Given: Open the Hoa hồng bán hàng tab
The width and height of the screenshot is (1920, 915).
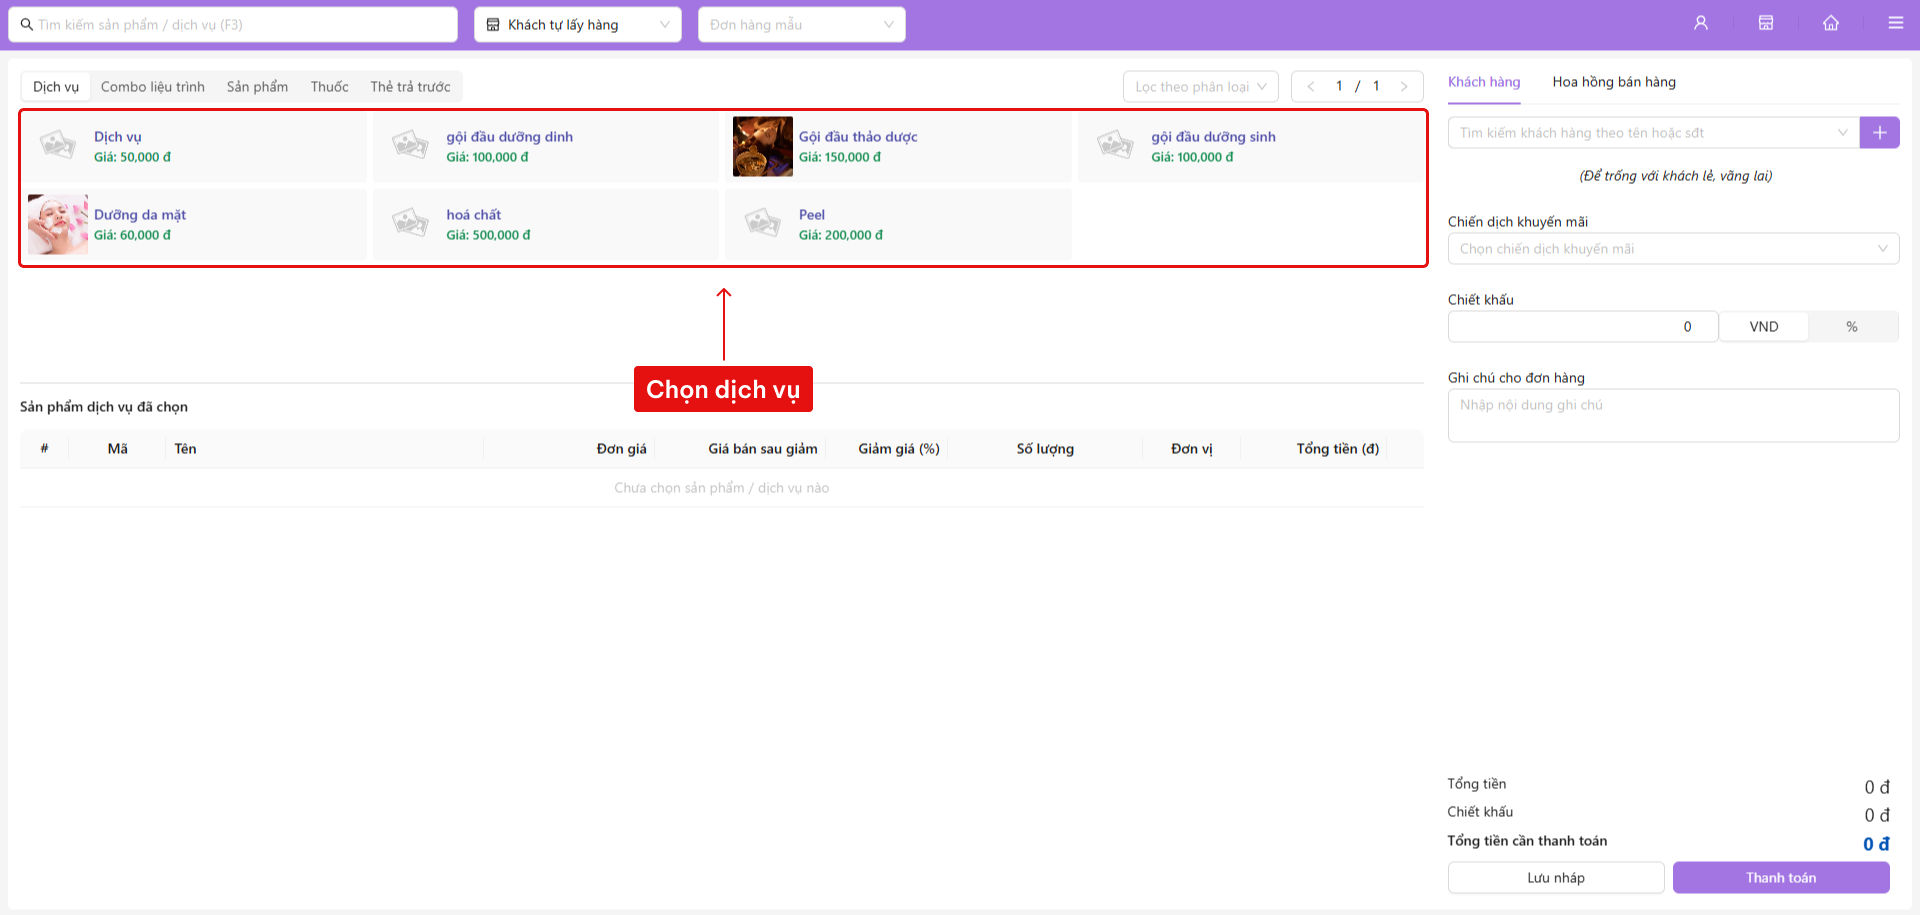Looking at the screenshot, I should pyautogui.click(x=1614, y=82).
